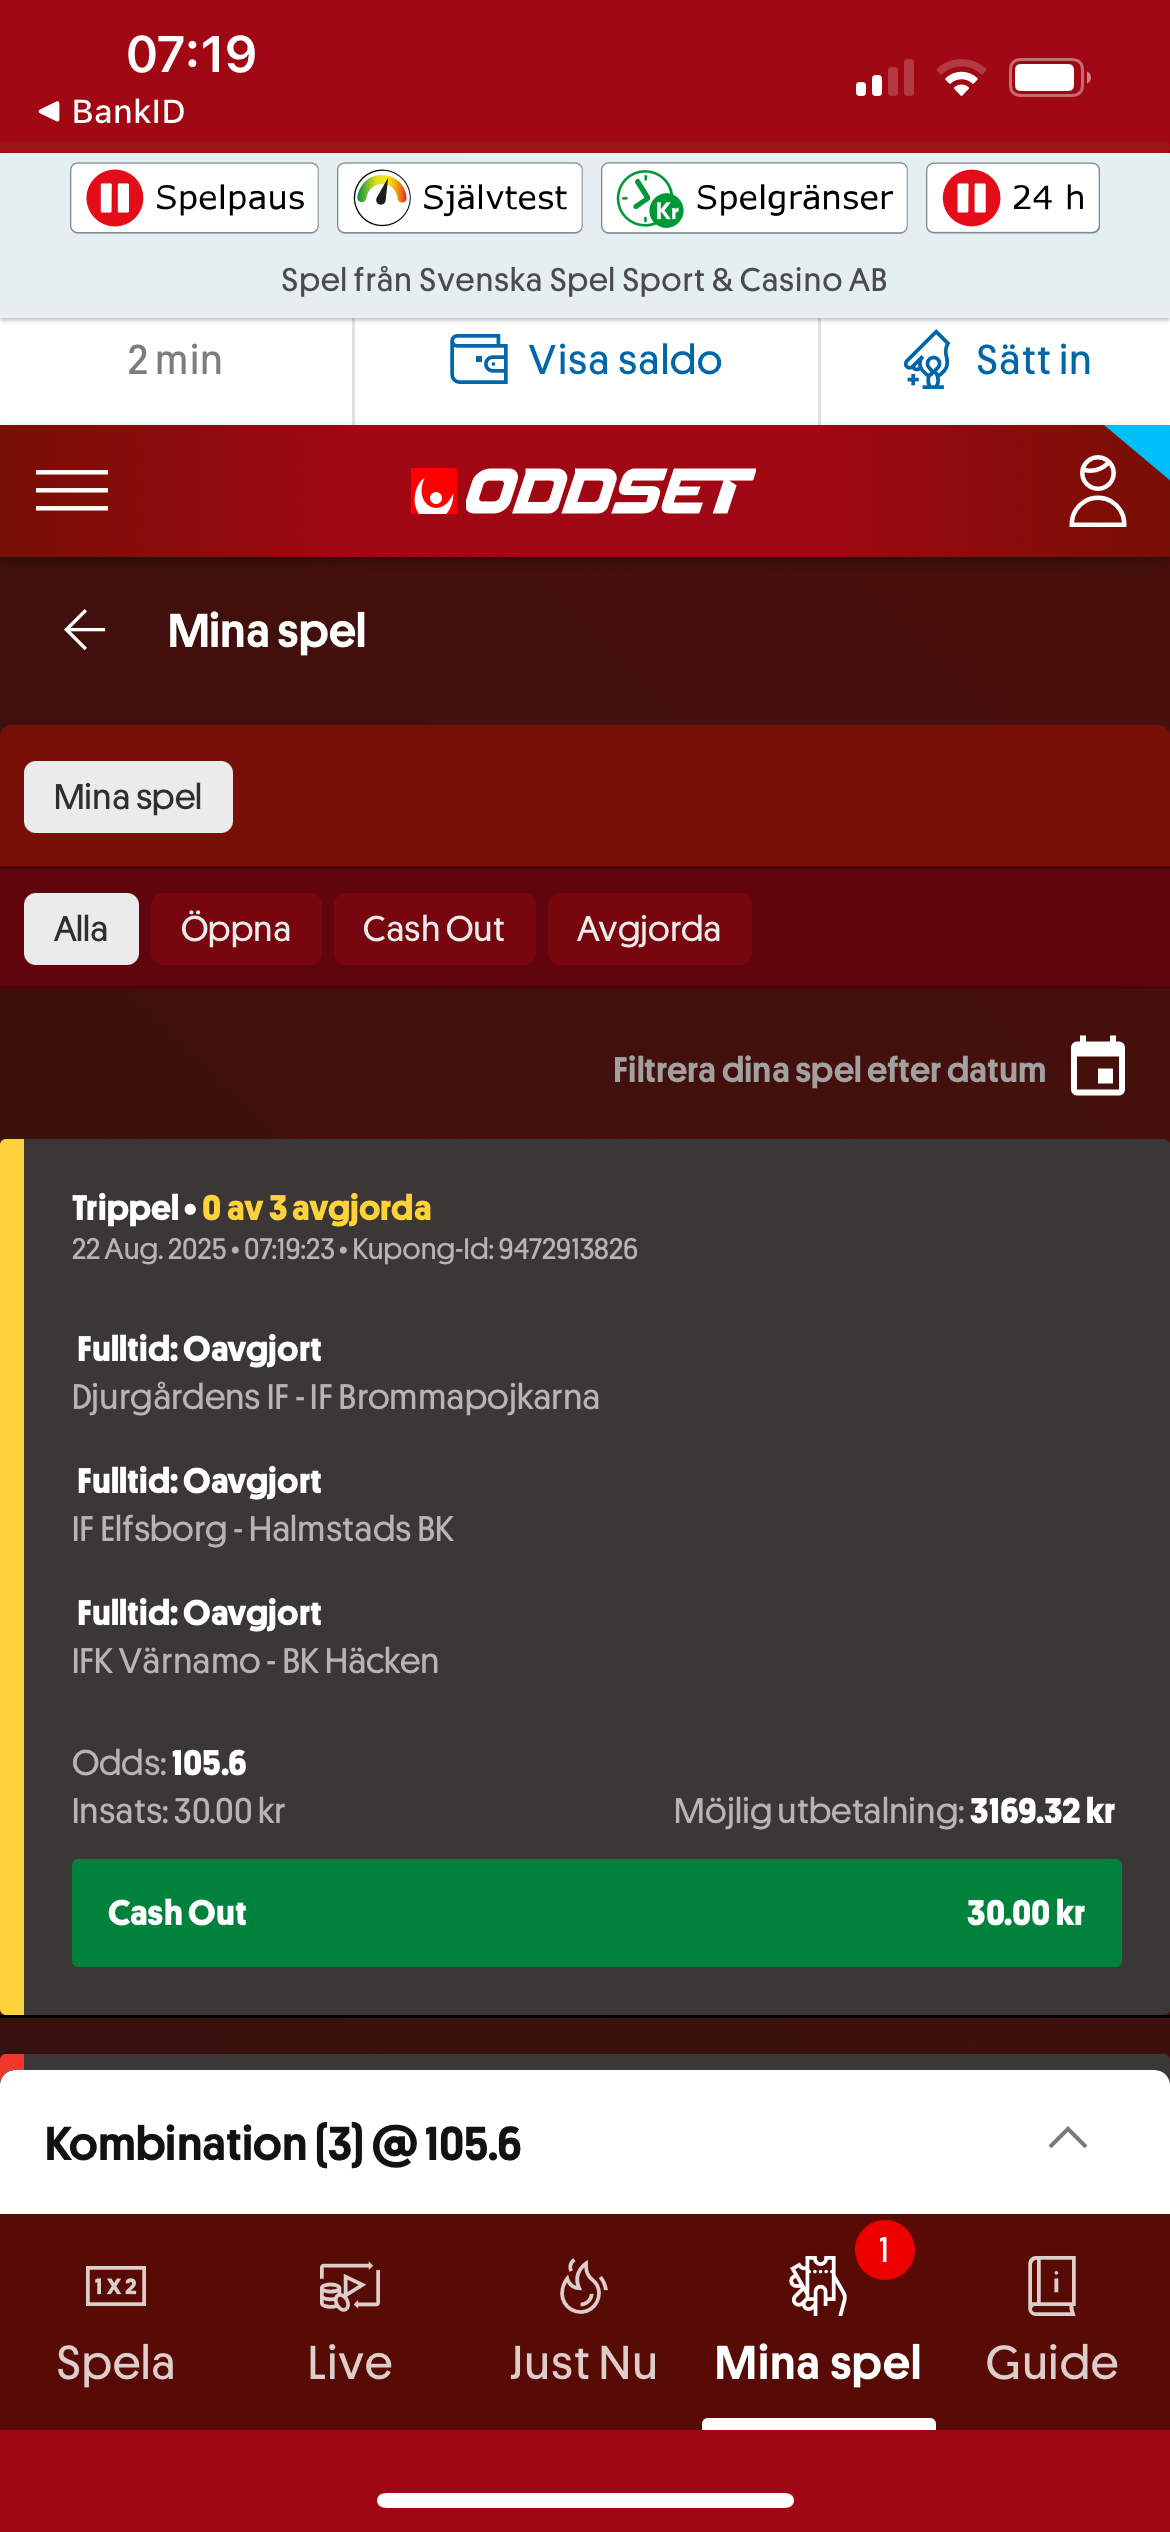Click Odds: 105.6 value

pos(159,1763)
